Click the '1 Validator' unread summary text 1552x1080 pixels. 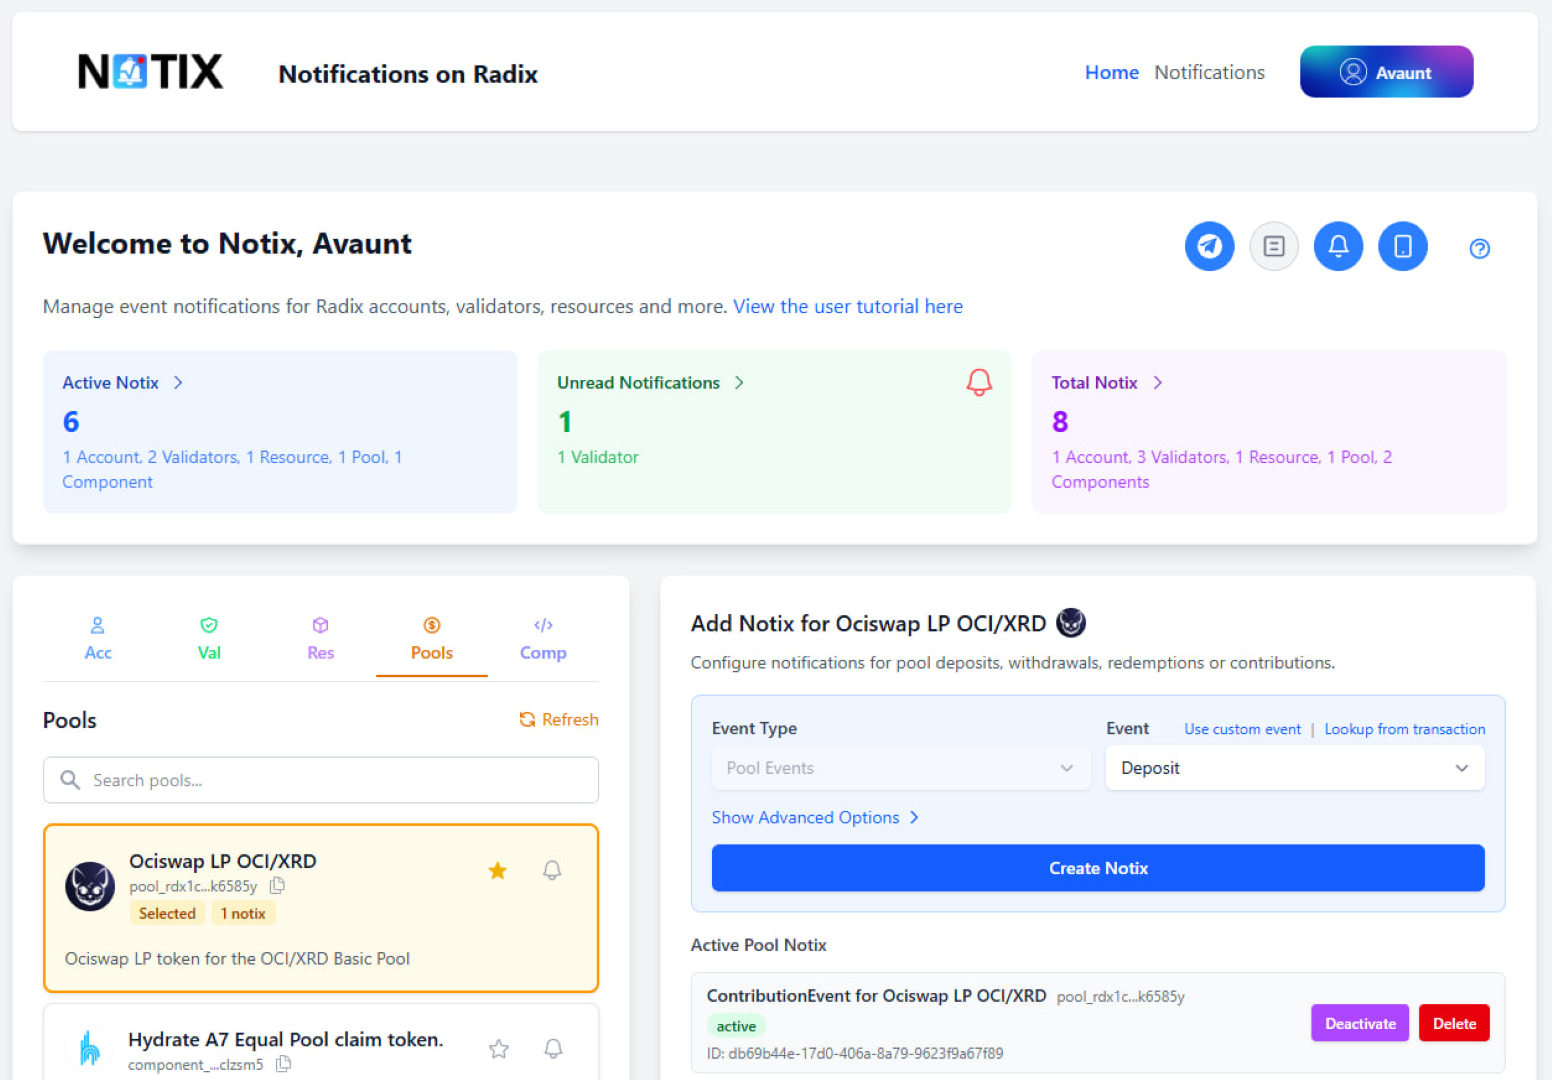[598, 457]
